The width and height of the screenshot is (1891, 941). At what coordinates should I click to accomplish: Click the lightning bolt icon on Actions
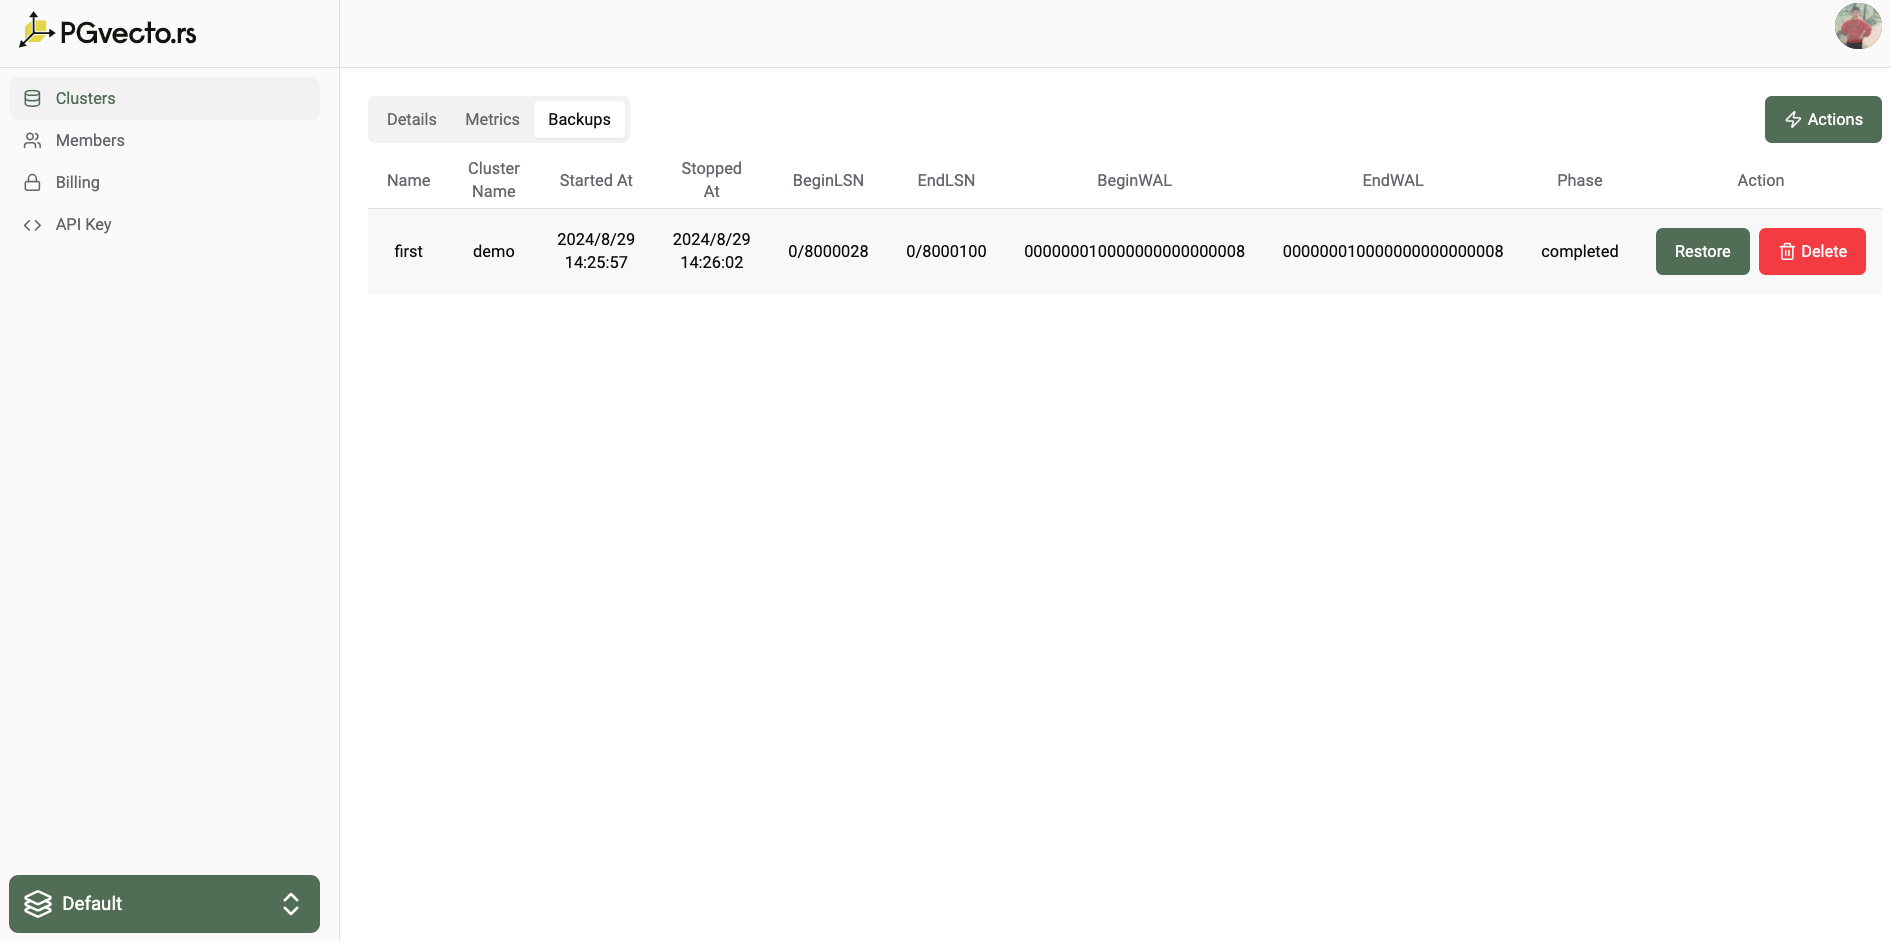pos(1793,120)
